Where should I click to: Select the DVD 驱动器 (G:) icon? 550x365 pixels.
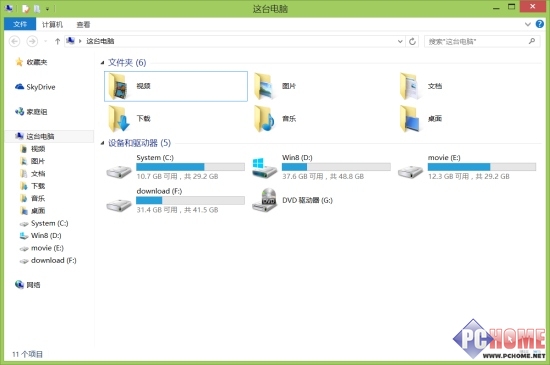tap(264, 200)
